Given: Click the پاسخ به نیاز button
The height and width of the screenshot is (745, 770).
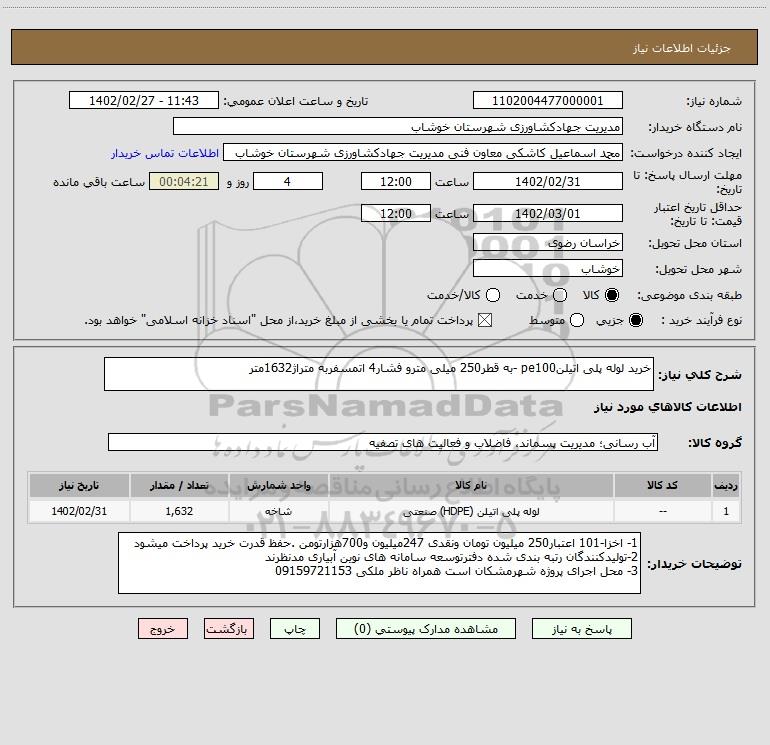Looking at the screenshot, I should point(581,629).
